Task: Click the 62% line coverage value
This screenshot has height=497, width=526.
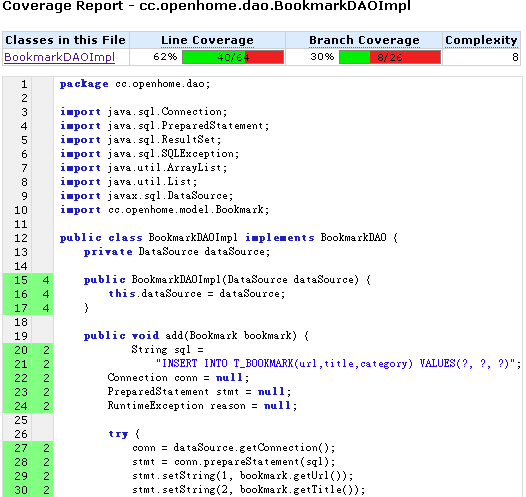Action: pyautogui.click(x=165, y=57)
